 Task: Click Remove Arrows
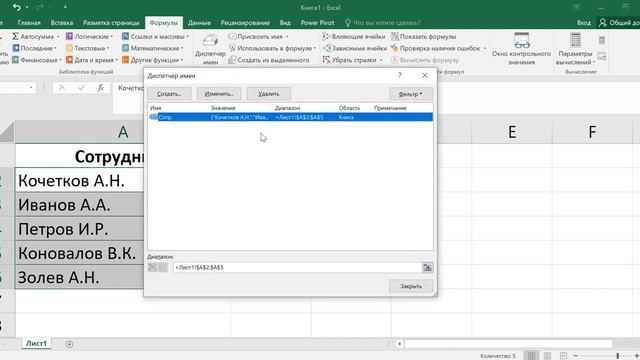(x=353, y=60)
